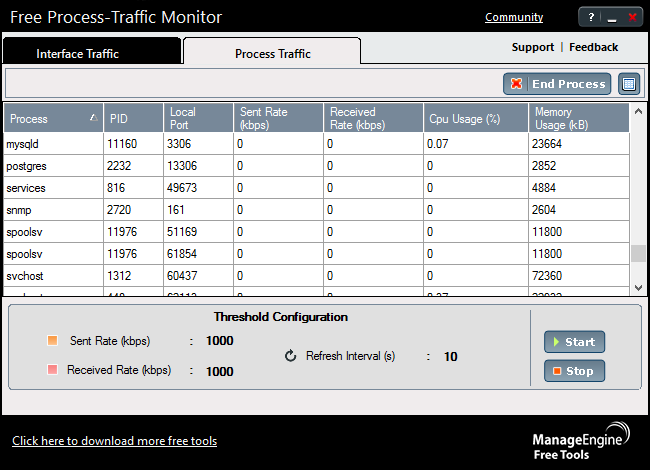Click the table scrollbar up arrow
Viewport: 650px width, 470px height.
coord(638,111)
